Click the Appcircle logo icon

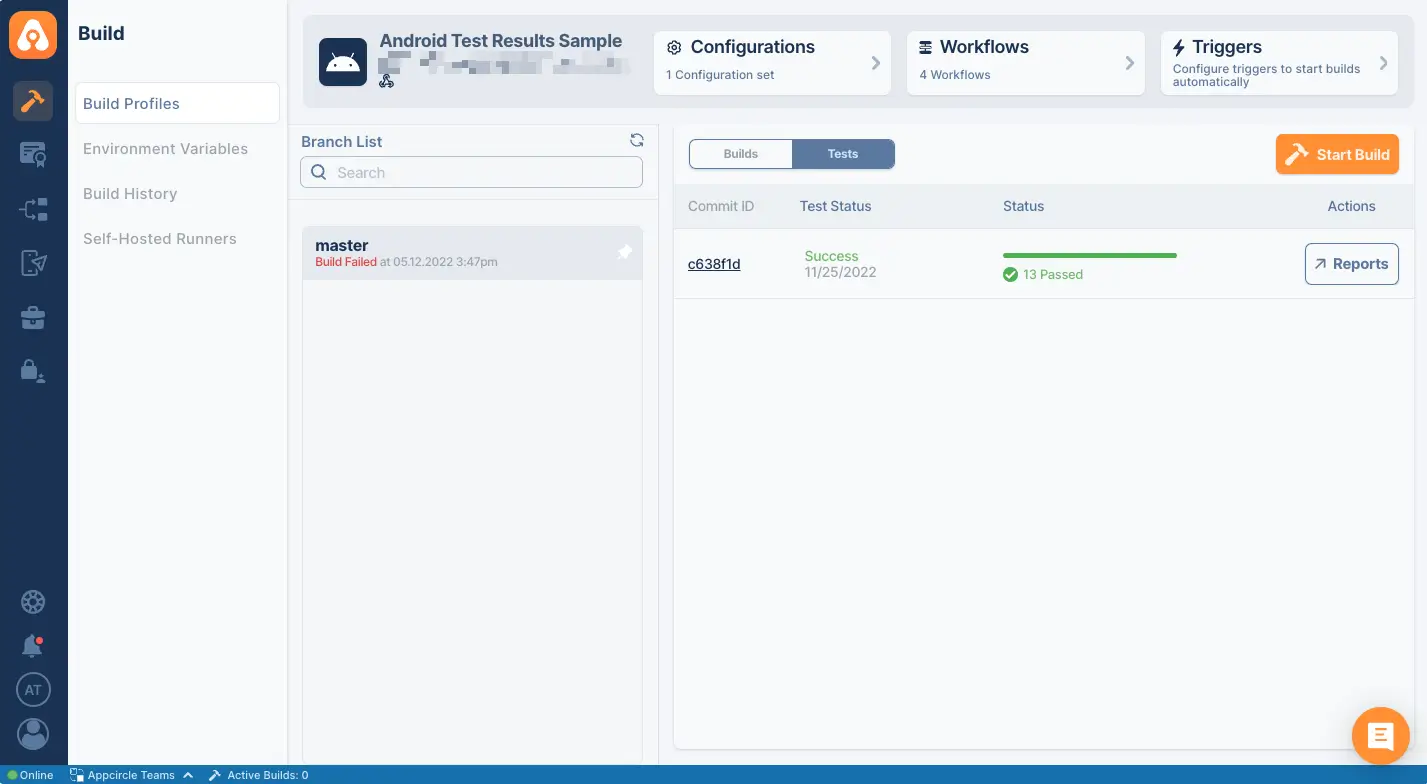(33, 34)
